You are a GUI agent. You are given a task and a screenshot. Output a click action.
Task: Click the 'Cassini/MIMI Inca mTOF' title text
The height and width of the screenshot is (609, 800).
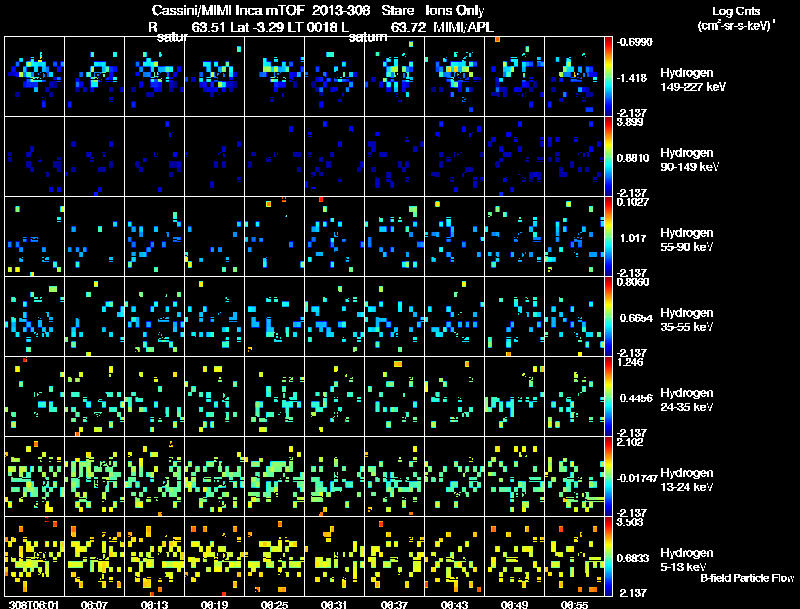228,10
